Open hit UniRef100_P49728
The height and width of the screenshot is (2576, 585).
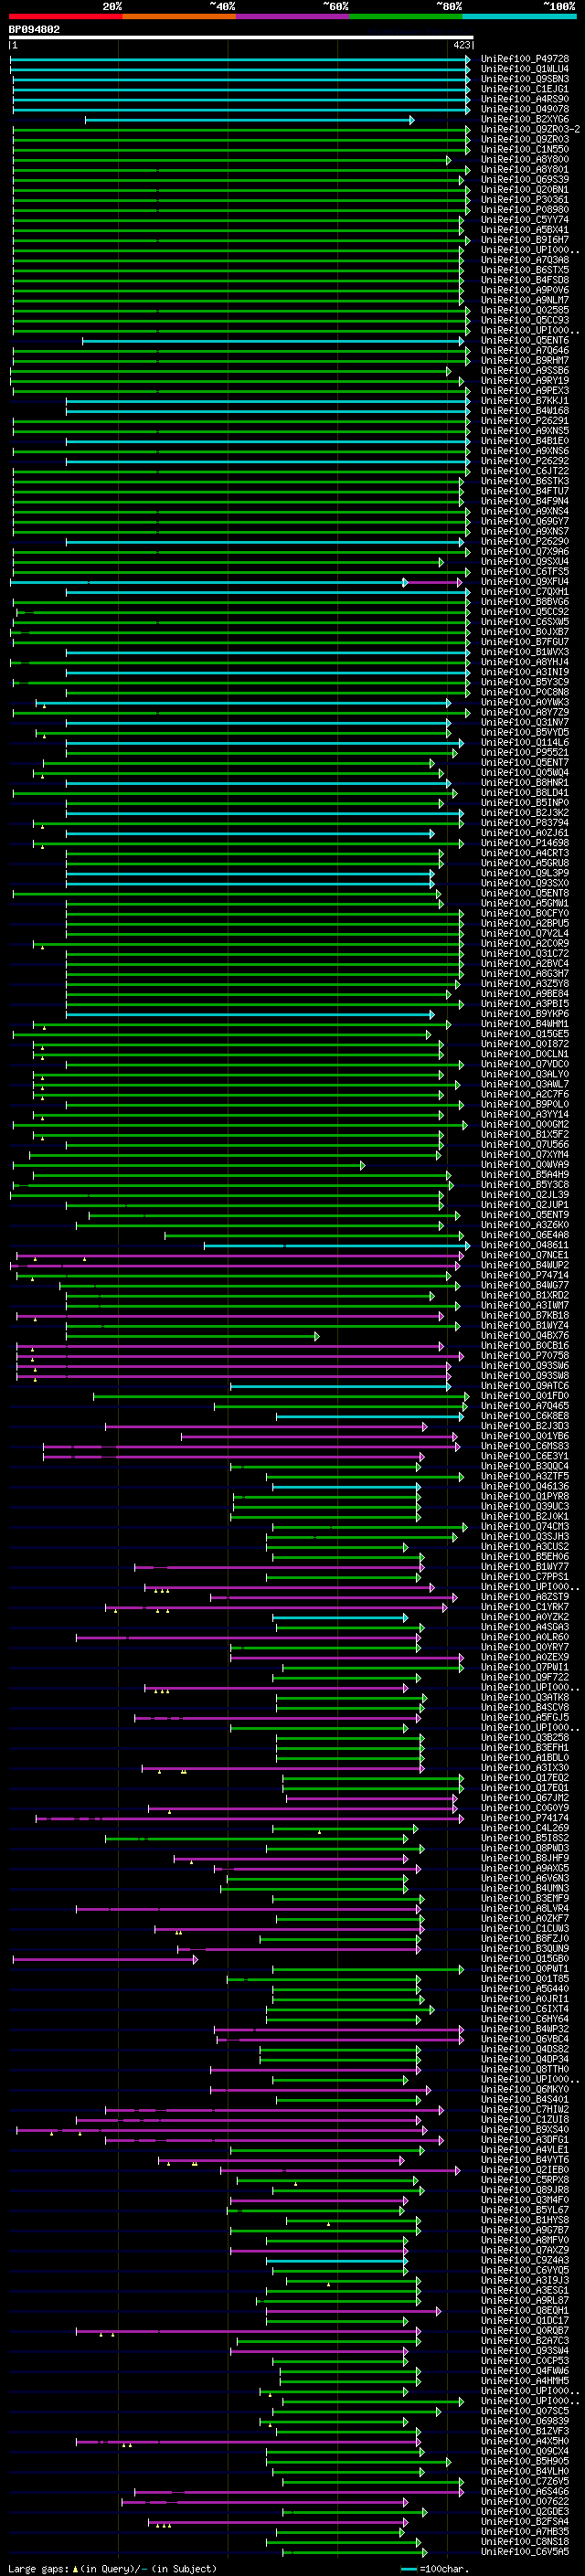tap(525, 59)
